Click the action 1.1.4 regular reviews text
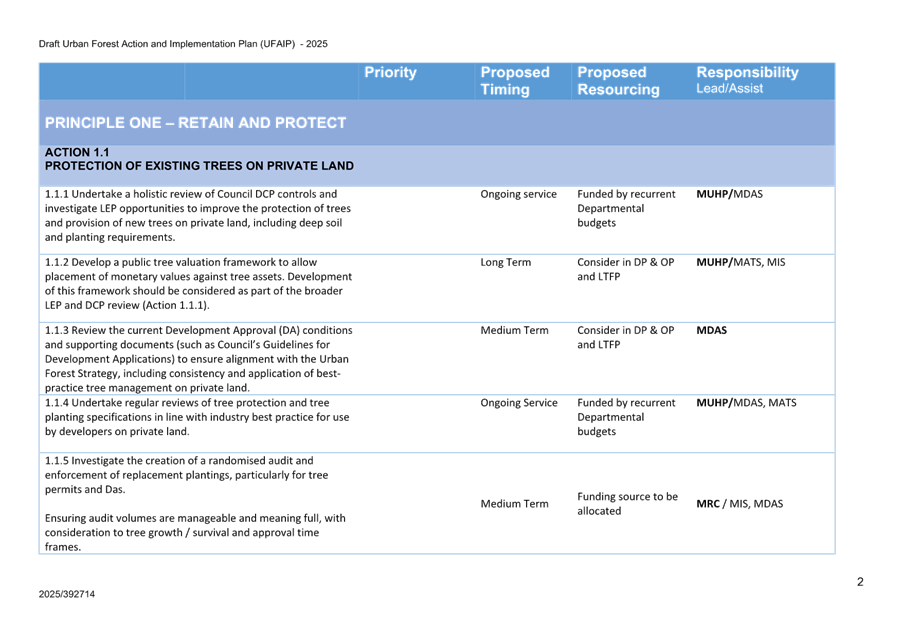The height and width of the screenshot is (637, 902). [197, 417]
